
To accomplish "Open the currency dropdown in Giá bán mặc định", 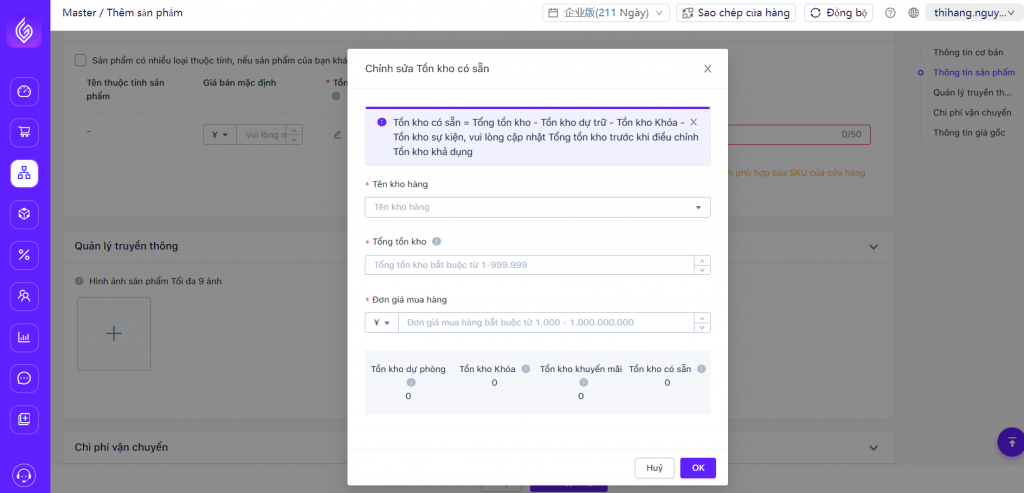I will 220,135.
